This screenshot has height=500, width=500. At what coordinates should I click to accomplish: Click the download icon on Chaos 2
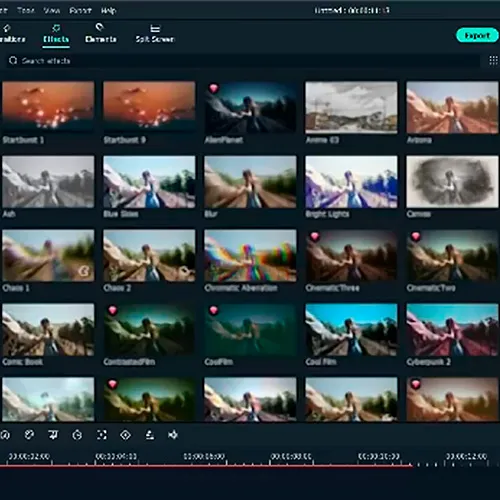point(184,272)
